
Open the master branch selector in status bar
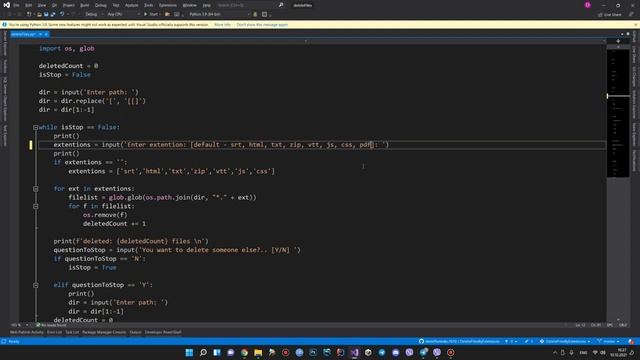[x=608, y=341]
